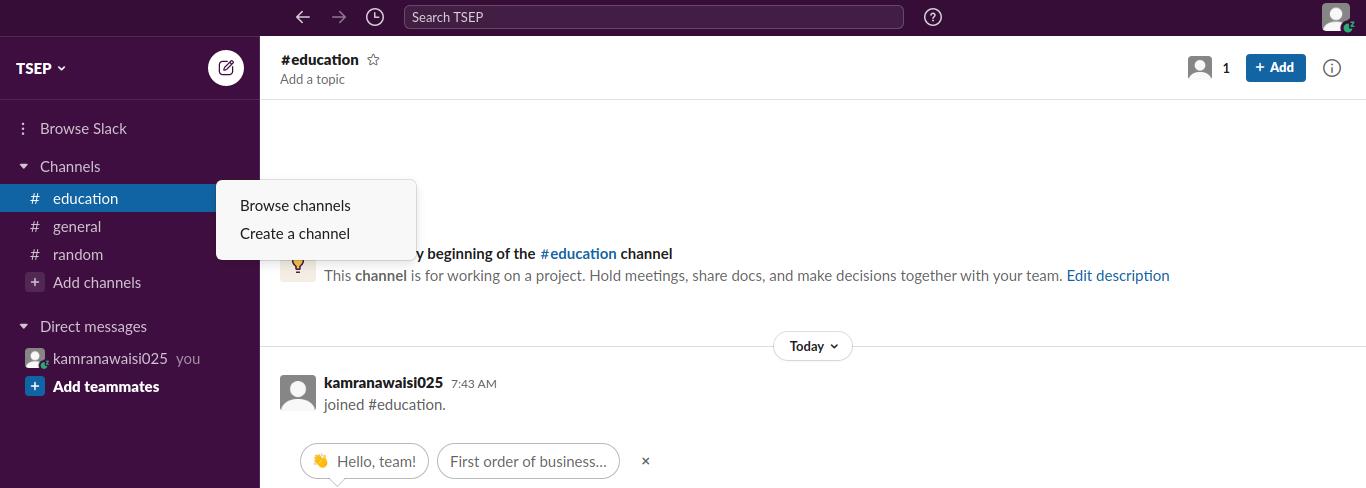Click the compose new message icon
Viewport: 1366px width, 488px height.
[x=226, y=68]
